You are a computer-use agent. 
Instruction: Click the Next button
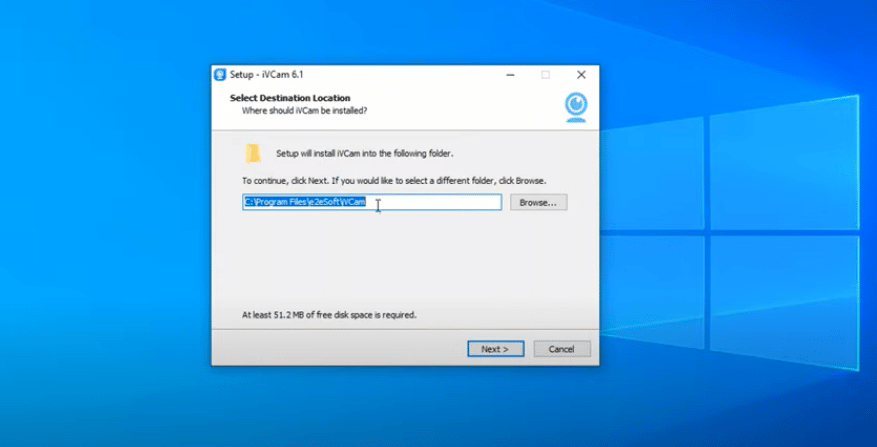(496, 349)
